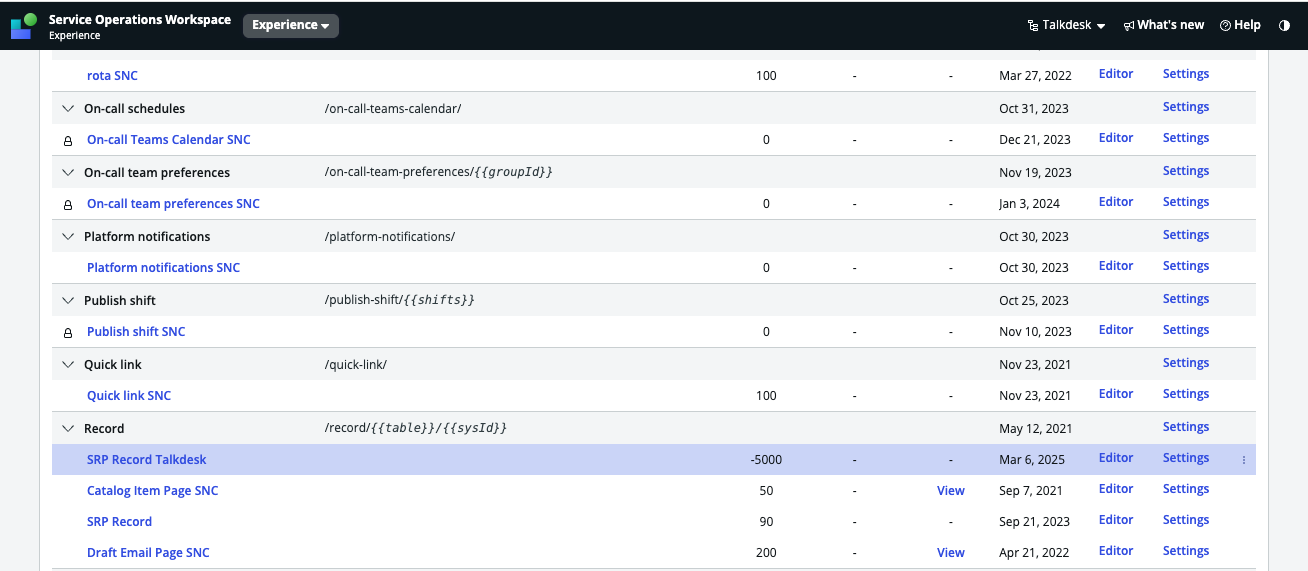This screenshot has width=1308, height=571.
Task: Open What's new announcements
Action: pyautogui.click(x=1164, y=25)
